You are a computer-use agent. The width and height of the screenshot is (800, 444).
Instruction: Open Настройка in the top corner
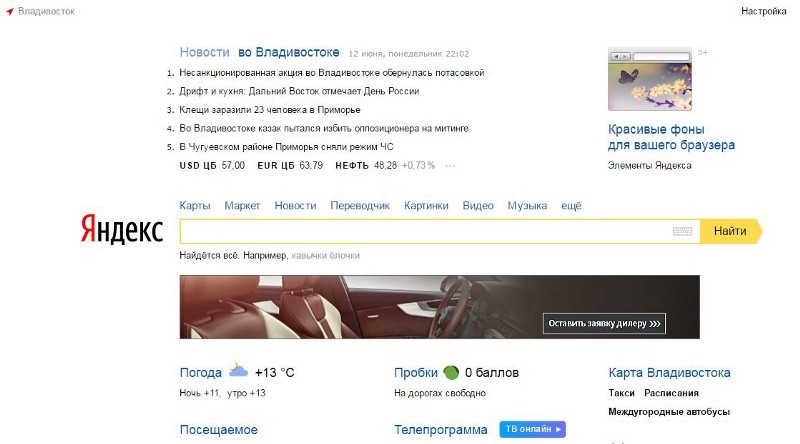point(763,11)
